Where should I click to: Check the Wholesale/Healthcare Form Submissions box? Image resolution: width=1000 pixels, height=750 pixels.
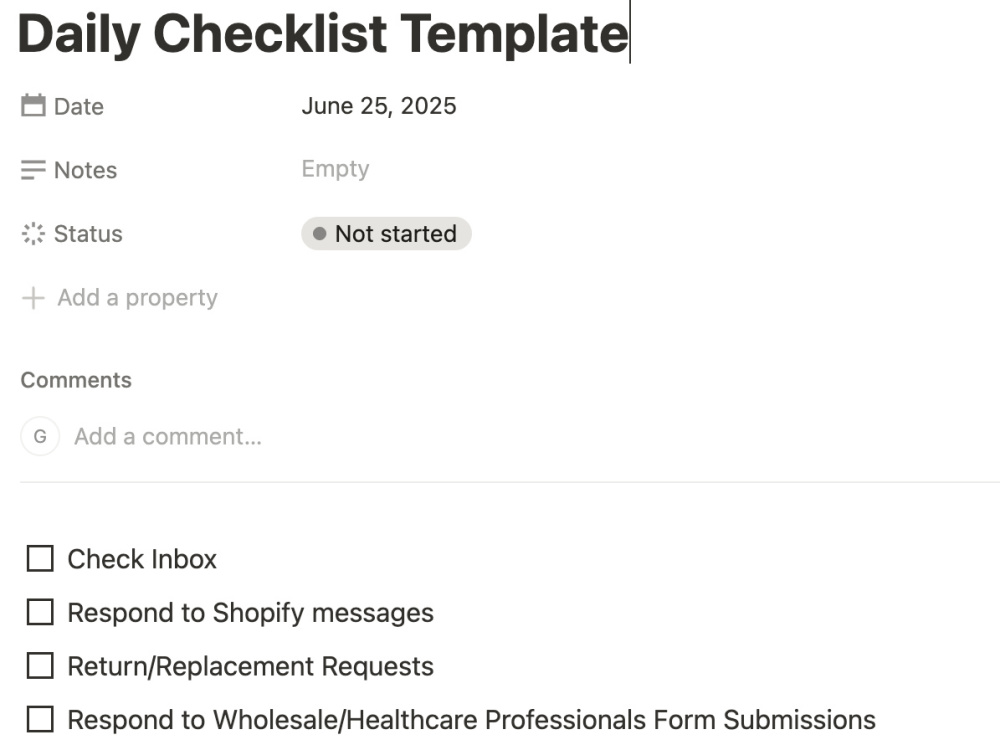(x=40, y=719)
